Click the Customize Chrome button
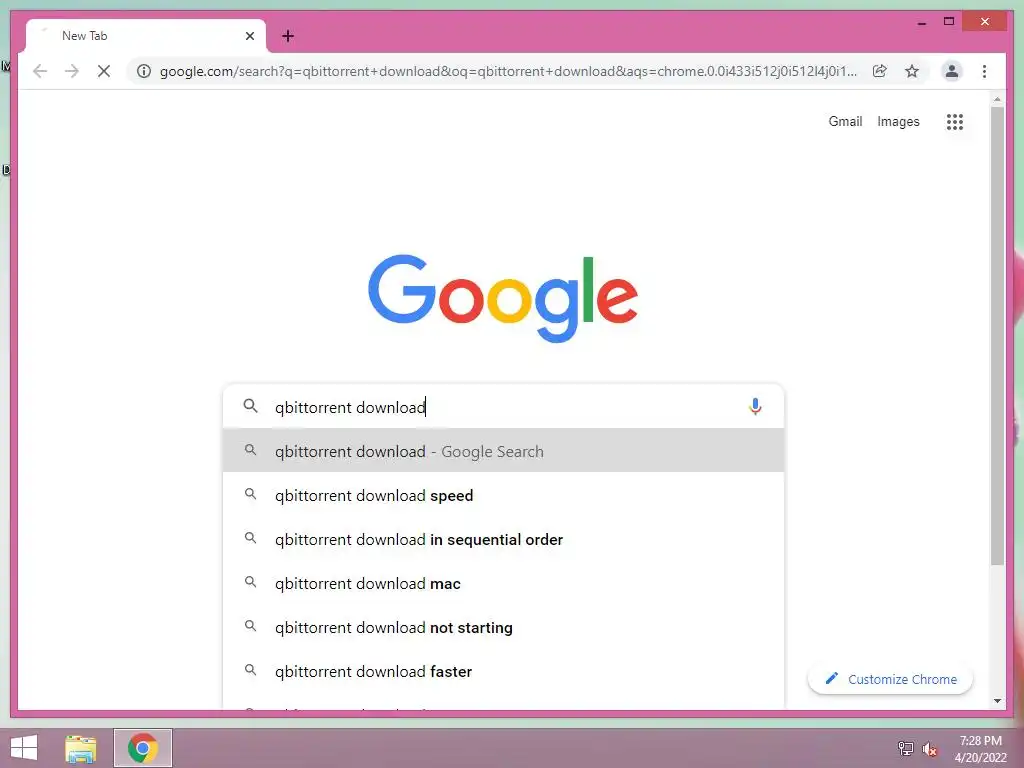1024x768 pixels. point(890,679)
